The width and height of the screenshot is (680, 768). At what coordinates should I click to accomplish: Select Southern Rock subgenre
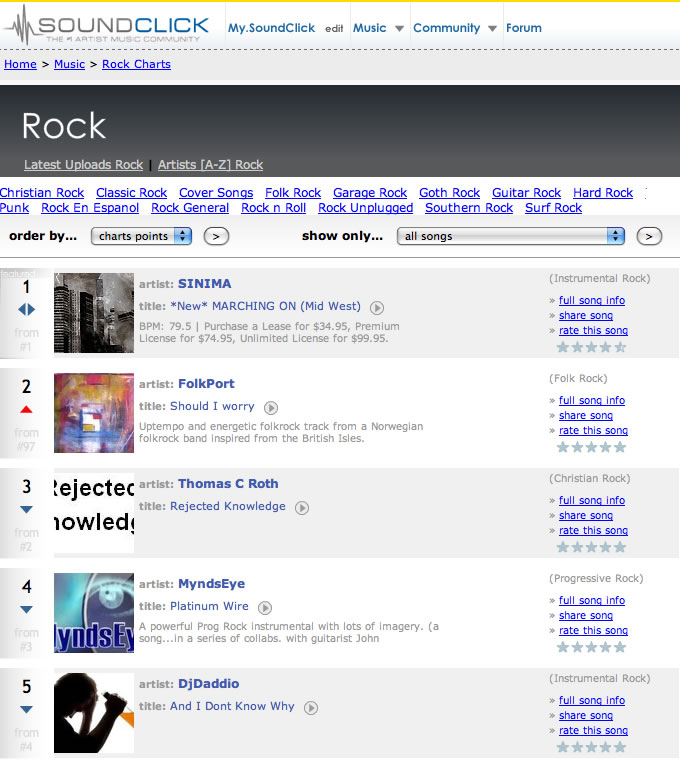(469, 208)
